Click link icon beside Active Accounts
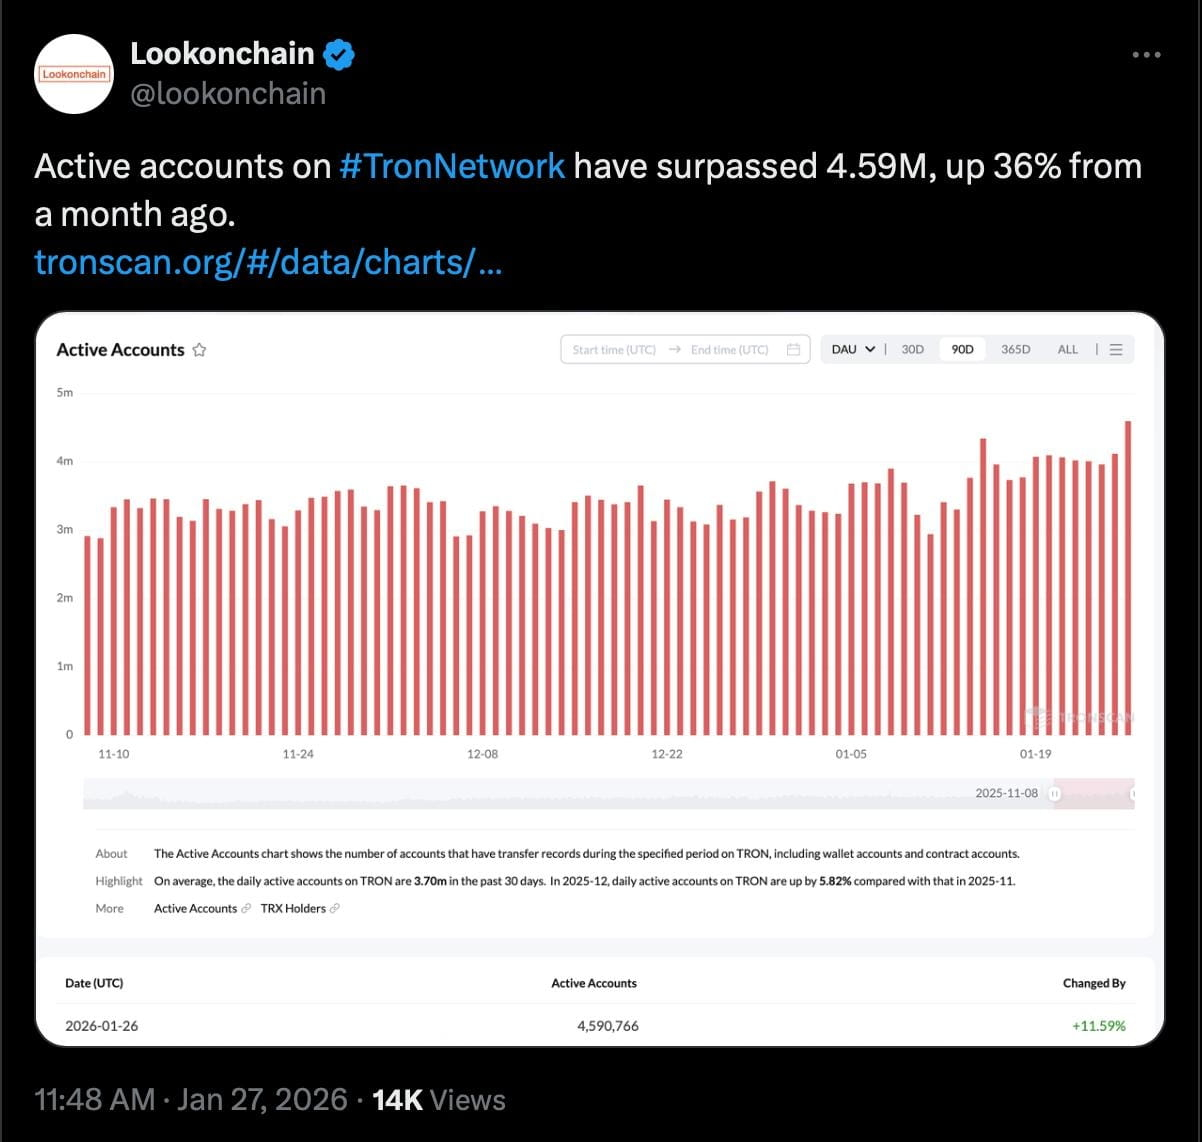 tap(246, 909)
